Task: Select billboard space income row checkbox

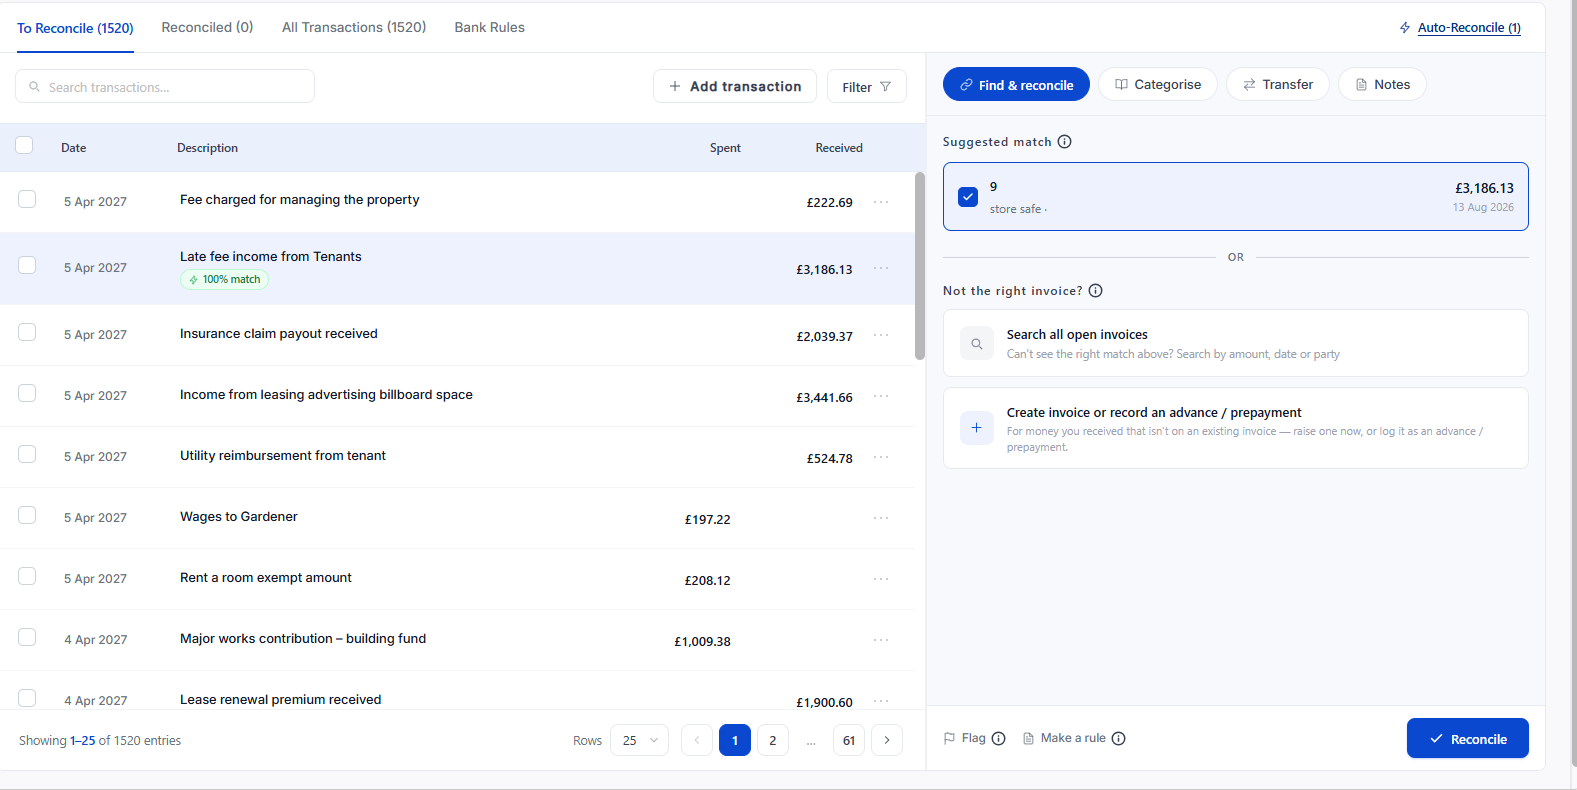Action: click(x=27, y=393)
